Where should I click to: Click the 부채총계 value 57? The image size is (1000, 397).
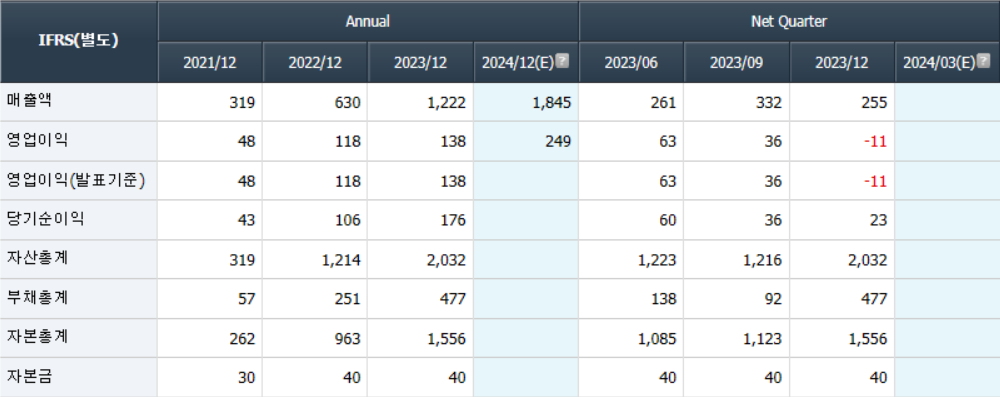coord(247,299)
